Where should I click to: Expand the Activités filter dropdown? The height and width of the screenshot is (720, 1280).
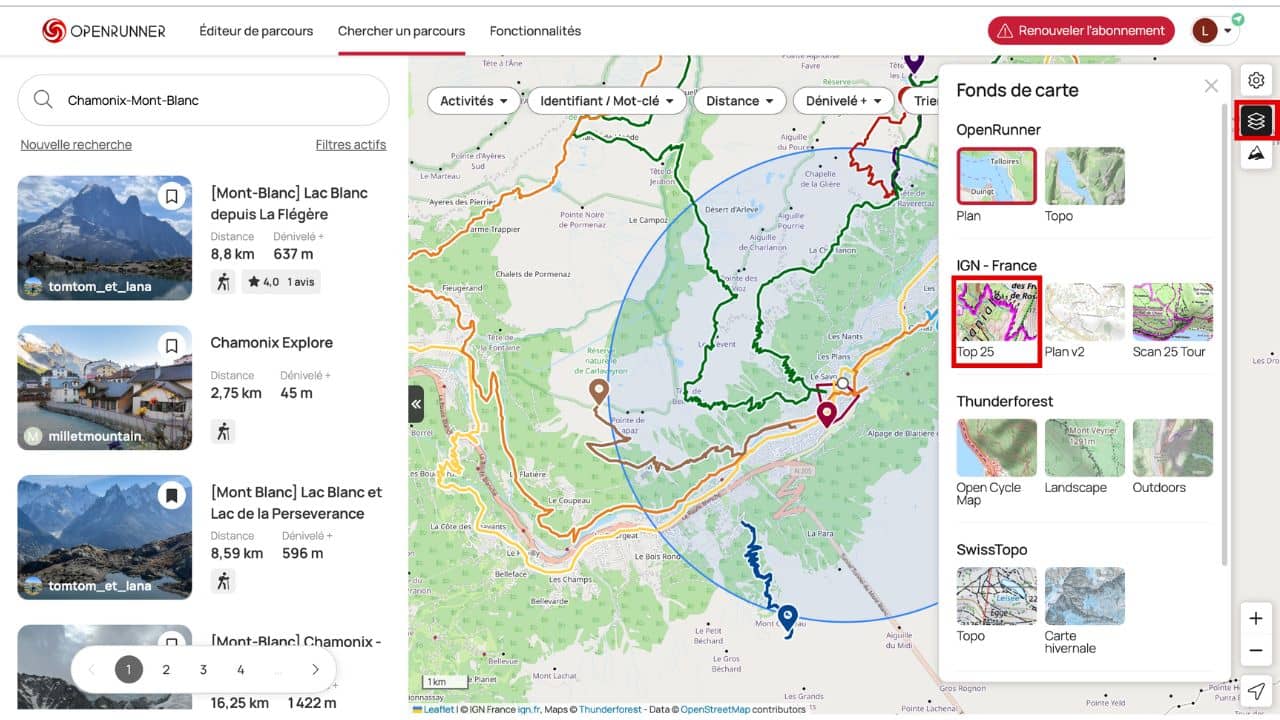[473, 101]
